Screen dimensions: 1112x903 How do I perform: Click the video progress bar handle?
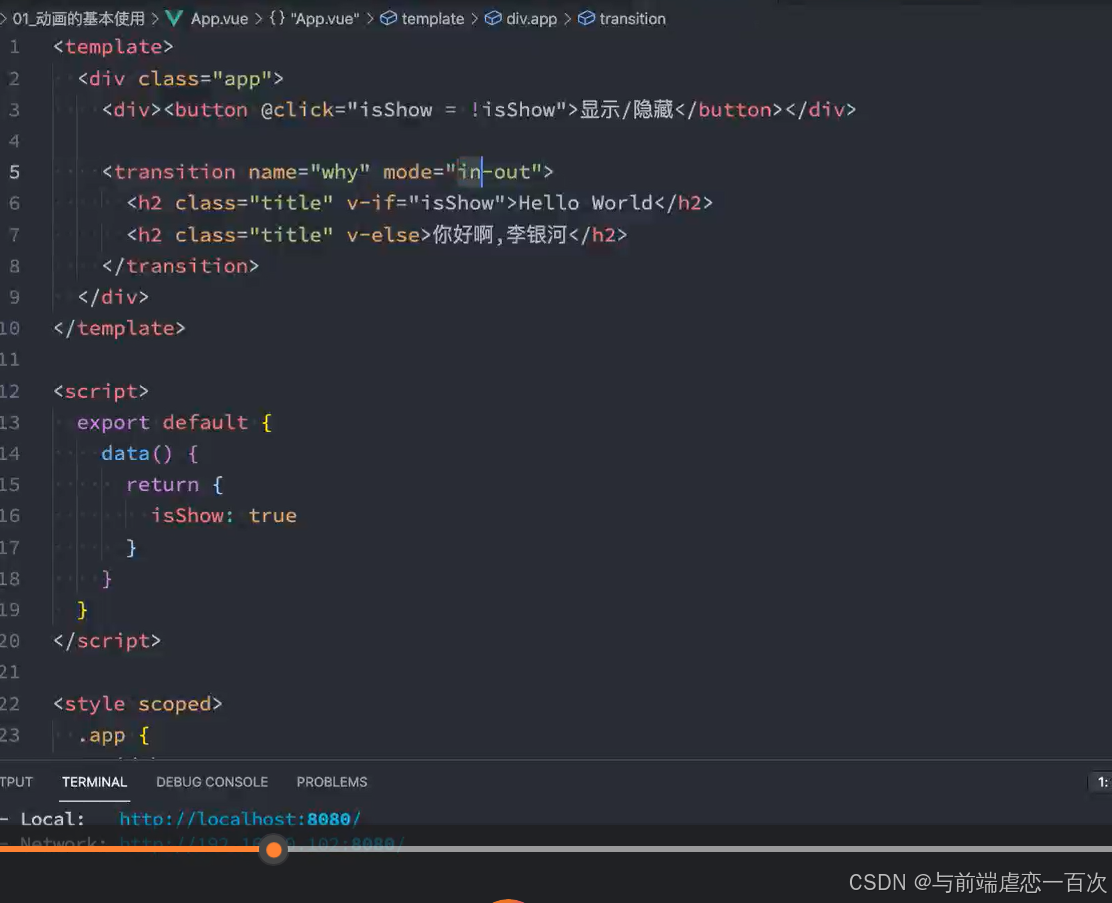[x=274, y=849]
